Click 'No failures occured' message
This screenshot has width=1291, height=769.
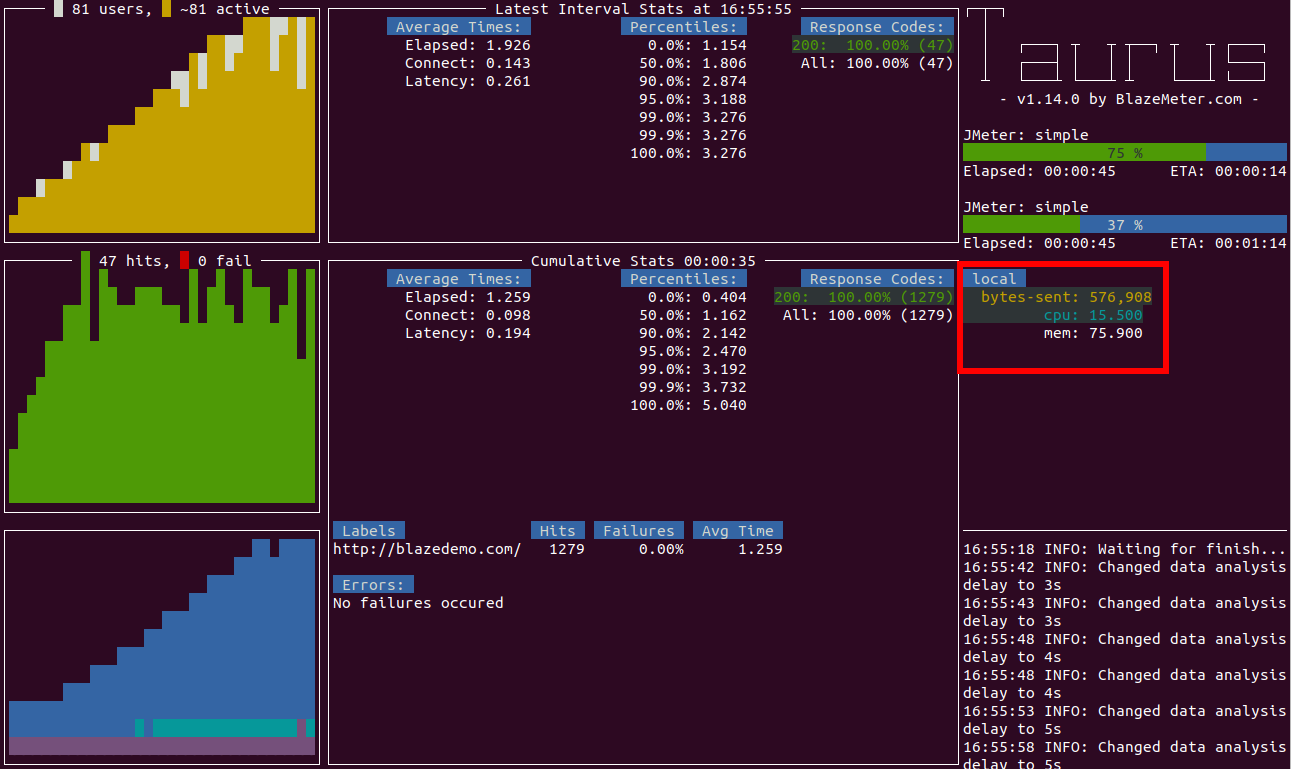pyautogui.click(x=418, y=603)
